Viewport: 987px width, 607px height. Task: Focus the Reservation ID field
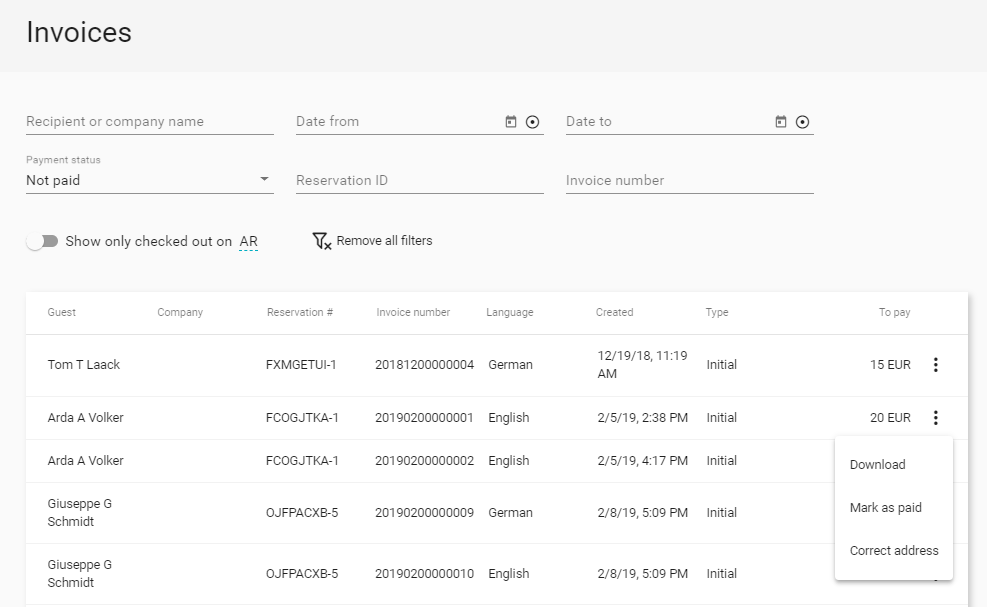420,180
